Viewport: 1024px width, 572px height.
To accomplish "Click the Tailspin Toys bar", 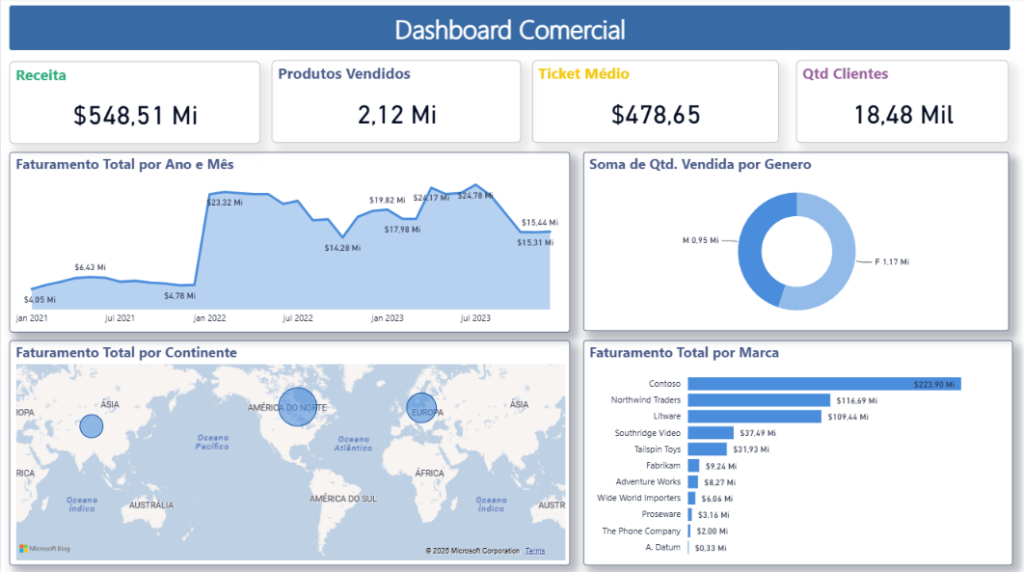I will tap(707, 449).
